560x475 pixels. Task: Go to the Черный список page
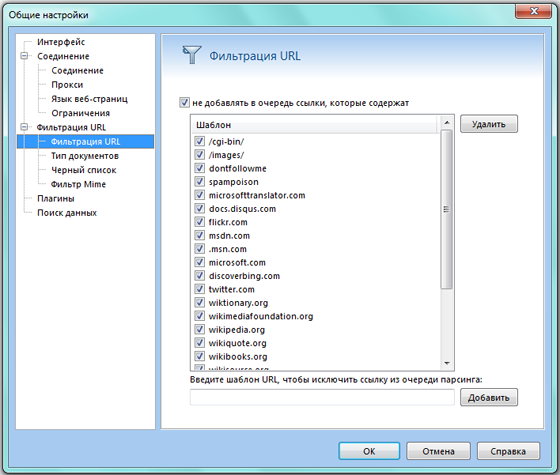[x=84, y=170]
